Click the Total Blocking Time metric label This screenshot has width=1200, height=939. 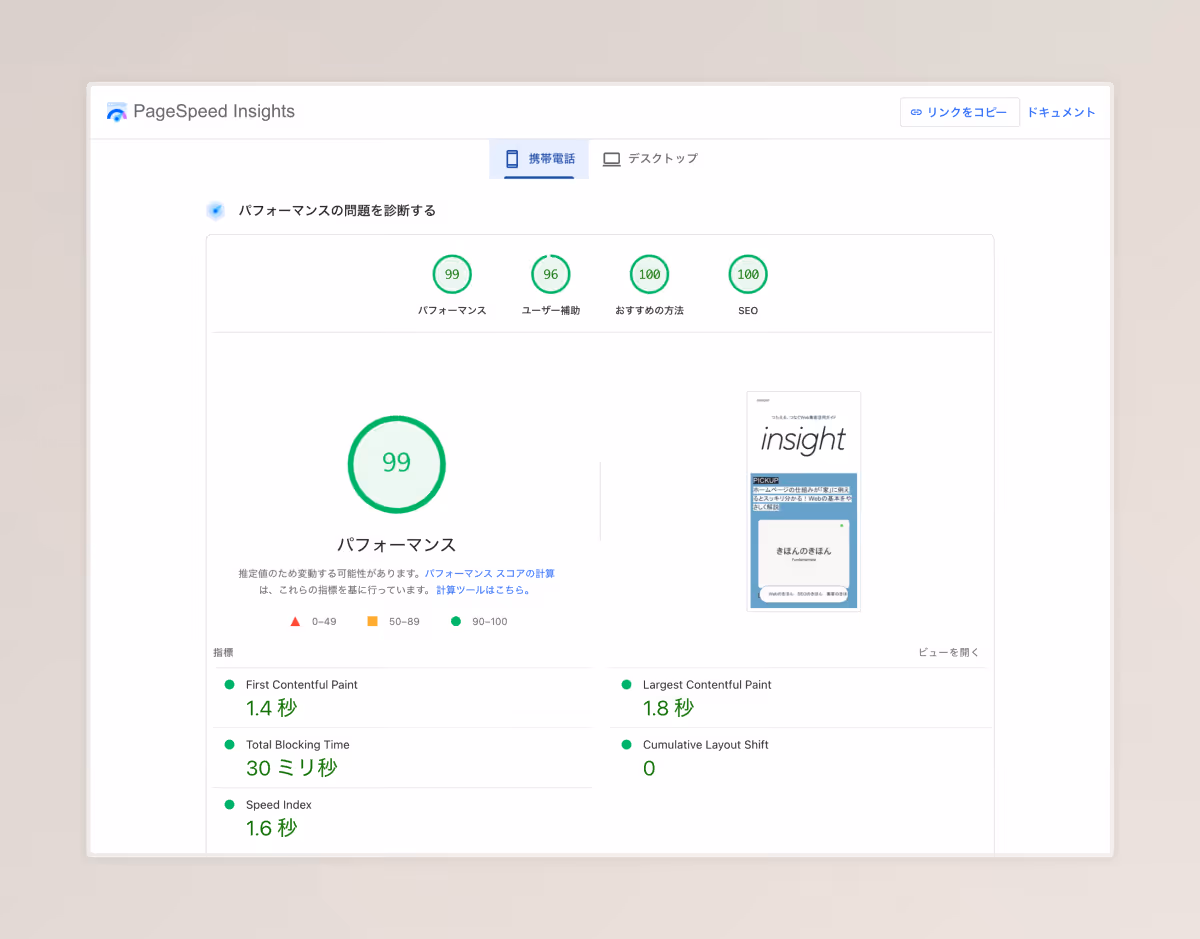(298, 745)
